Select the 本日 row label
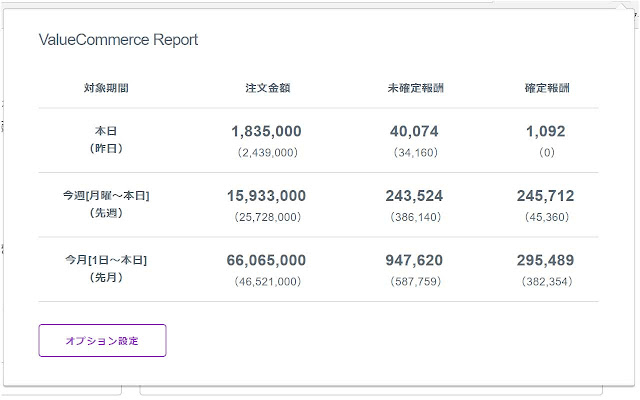The image size is (640, 400). click(106, 131)
